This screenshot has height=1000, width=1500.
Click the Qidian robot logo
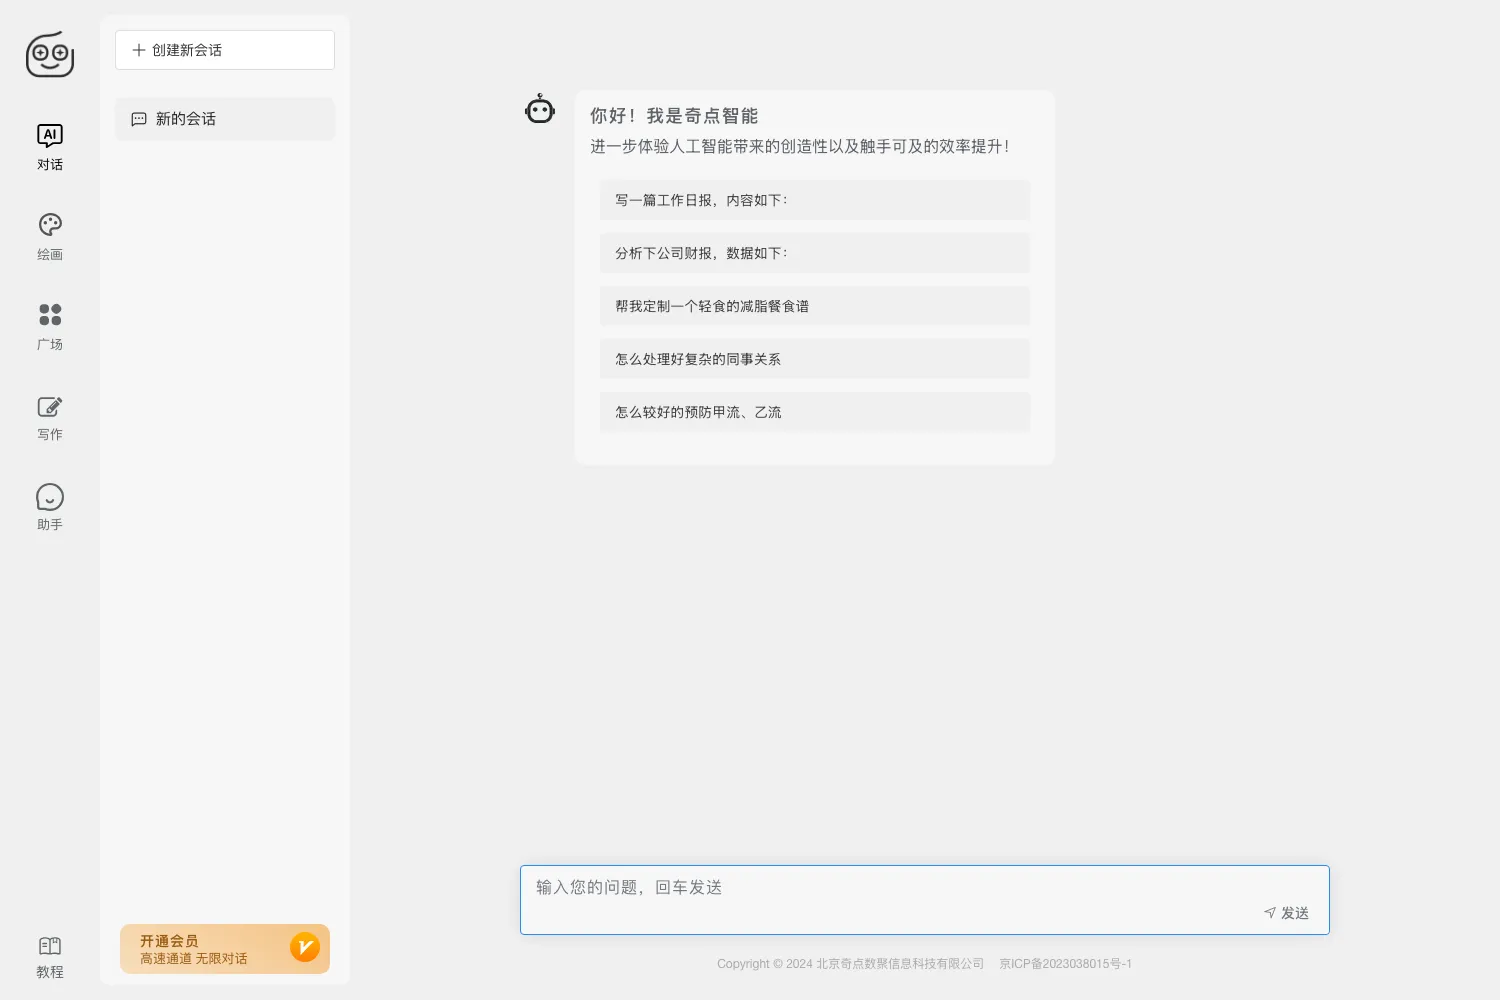point(50,55)
